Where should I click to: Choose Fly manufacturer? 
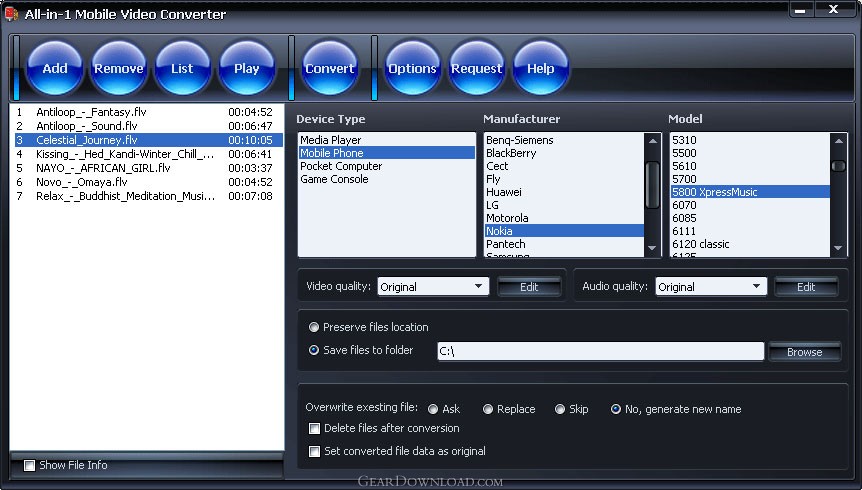pyautogui.click(x=564, y=179)
